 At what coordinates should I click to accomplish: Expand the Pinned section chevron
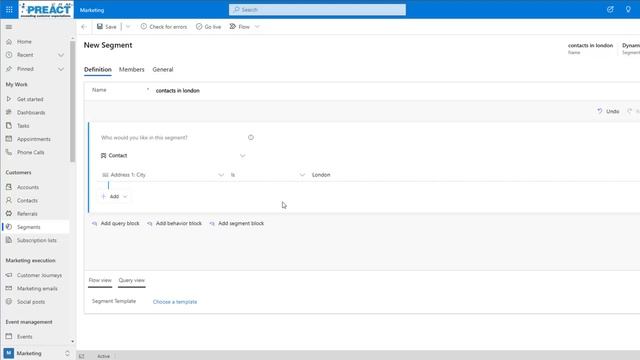pyautogui.click(x=61, y=69)
